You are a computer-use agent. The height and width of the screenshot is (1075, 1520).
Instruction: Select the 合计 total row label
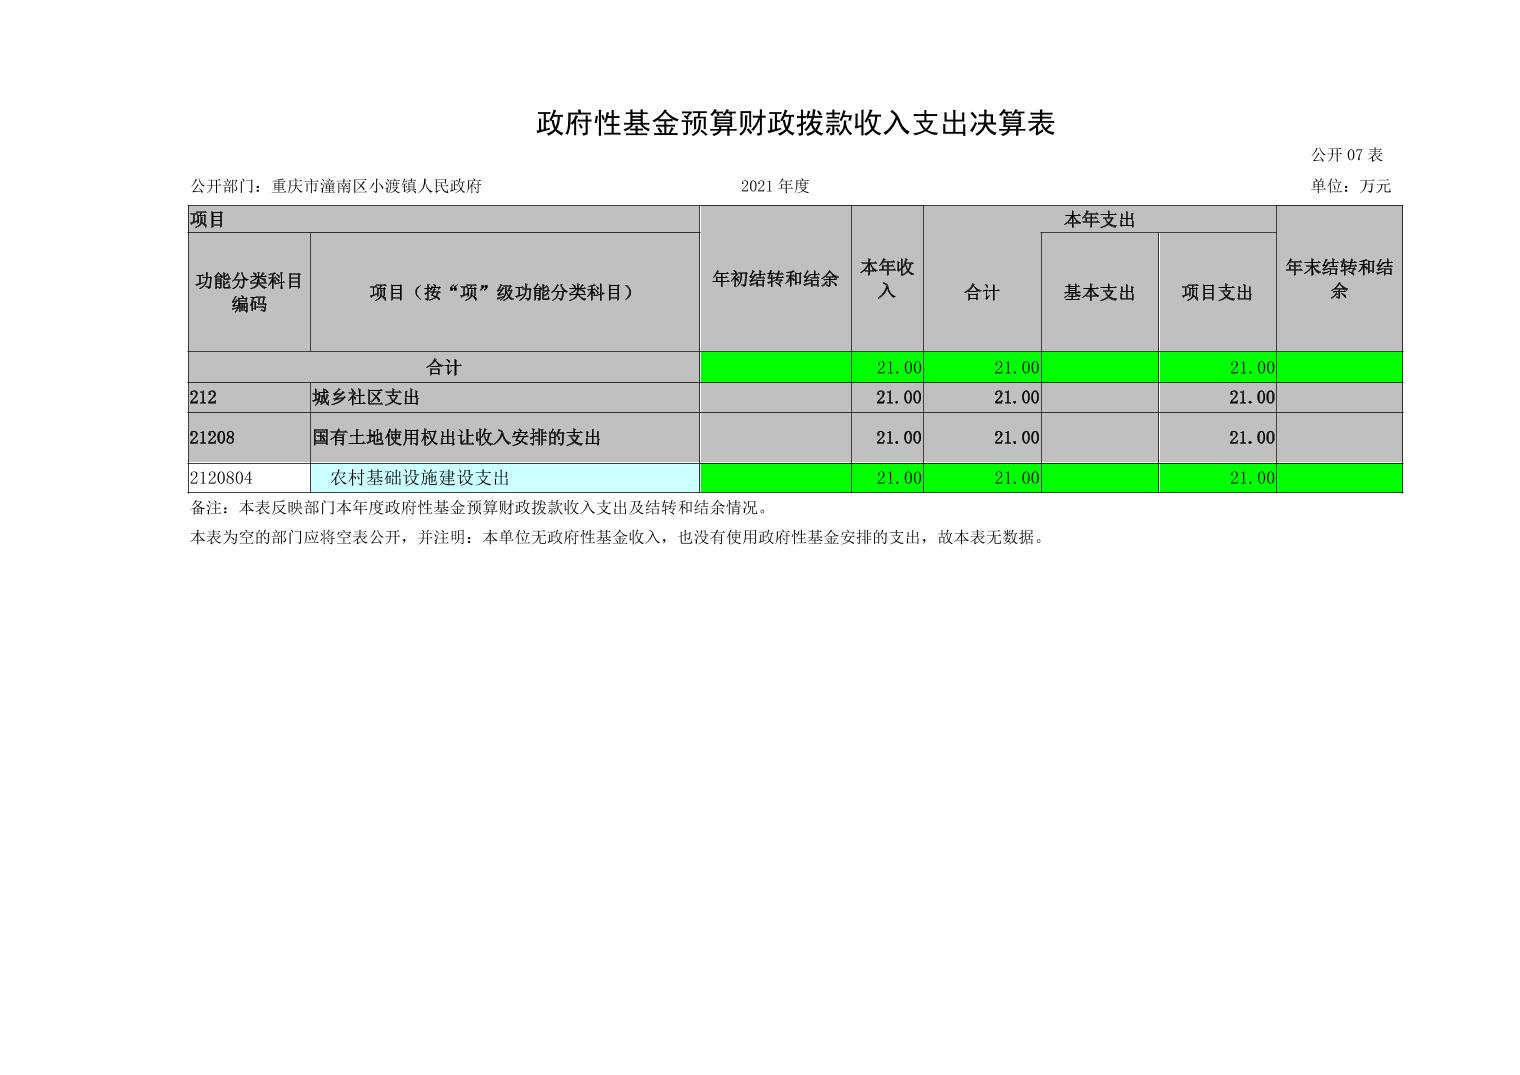pos(444,367)
